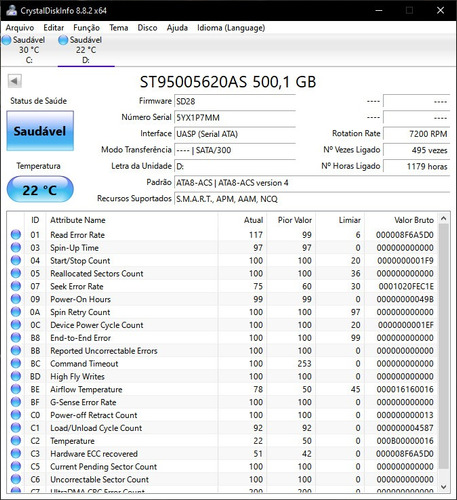457x500 pixels.
Task: Click the scrollbar down arrow in attribute list
Action: (x=443, y=487)
